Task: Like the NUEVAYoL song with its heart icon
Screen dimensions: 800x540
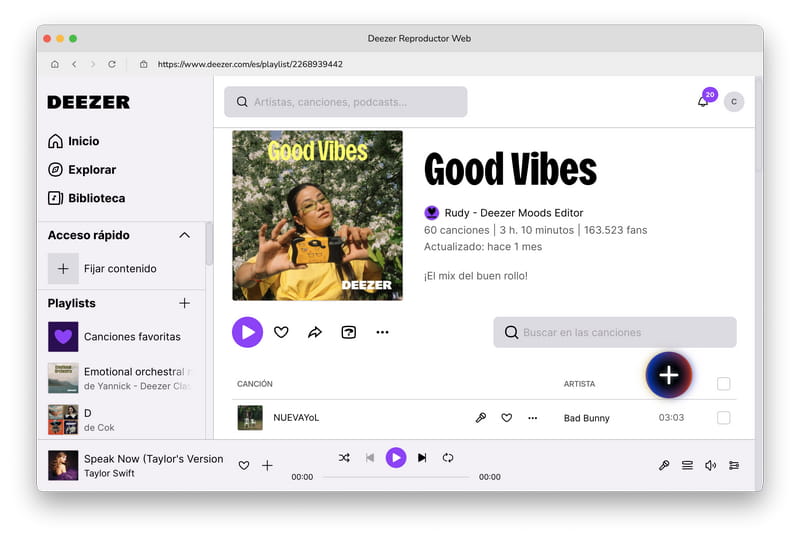Action: coord(507,418)
